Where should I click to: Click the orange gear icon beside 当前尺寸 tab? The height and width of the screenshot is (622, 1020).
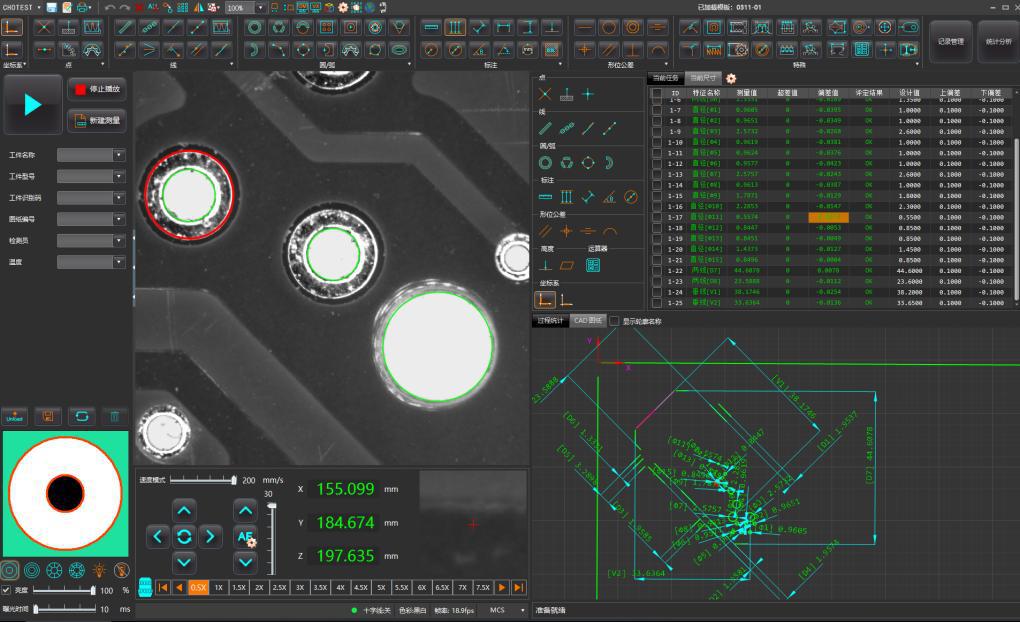pos(731,78)
